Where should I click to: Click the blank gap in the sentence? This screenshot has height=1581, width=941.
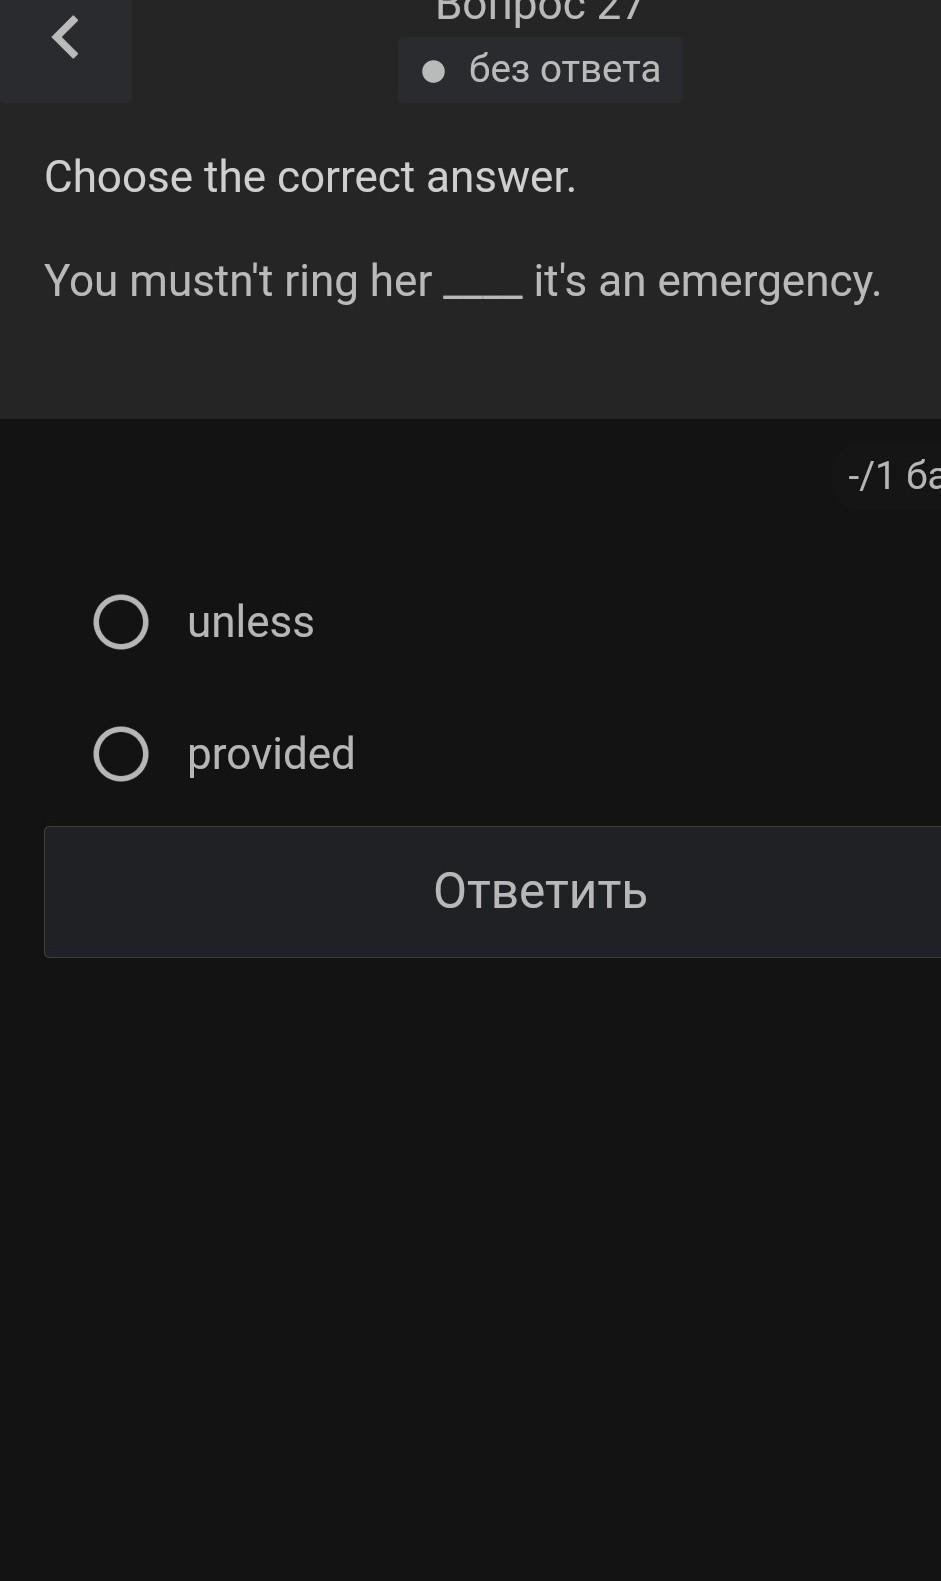[x=482, y=285]
